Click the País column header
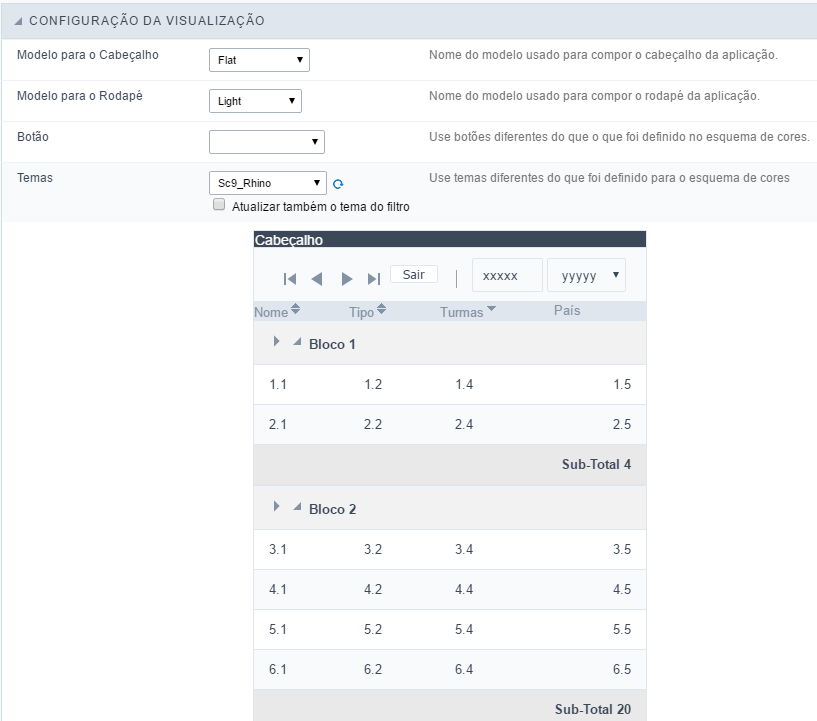The width and height of the screenshot is (817, 721). [567, 310]
